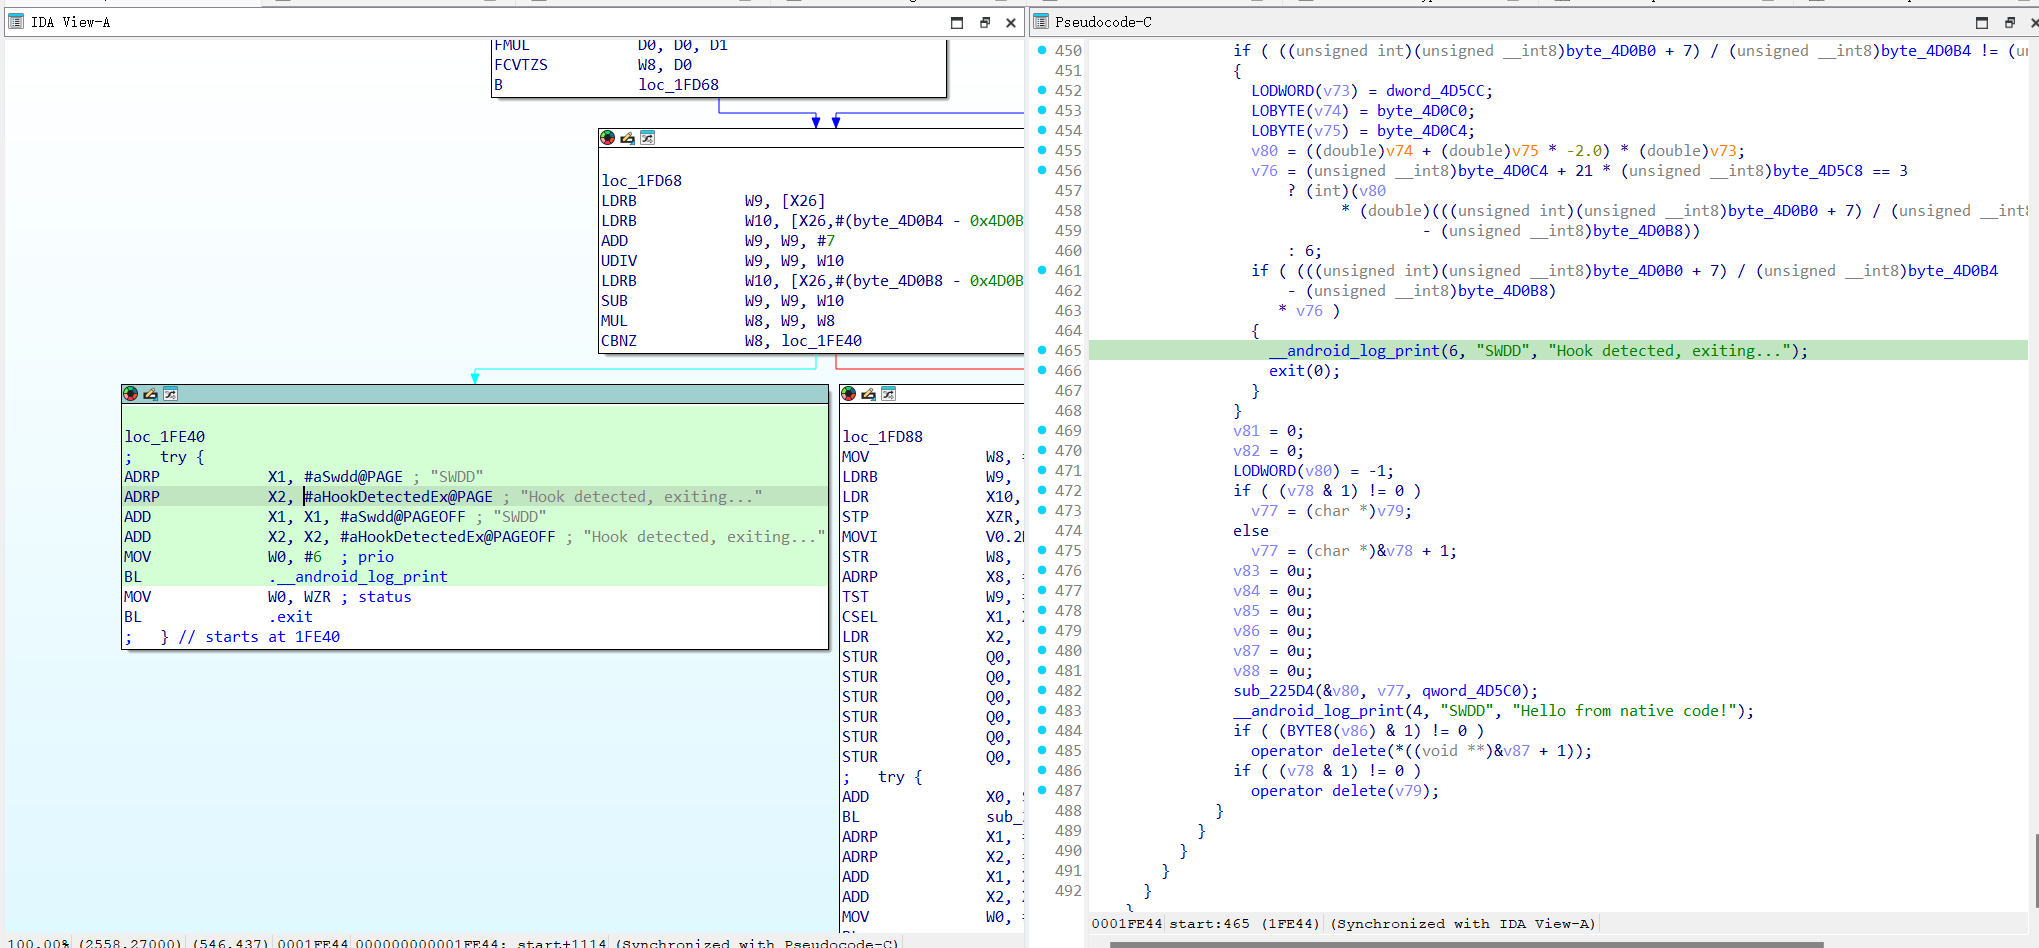Click aHookDetectedEx@PAGEOFF operand in ADD line
This screenshot has width=2039, height=948.
coord(447,537)
